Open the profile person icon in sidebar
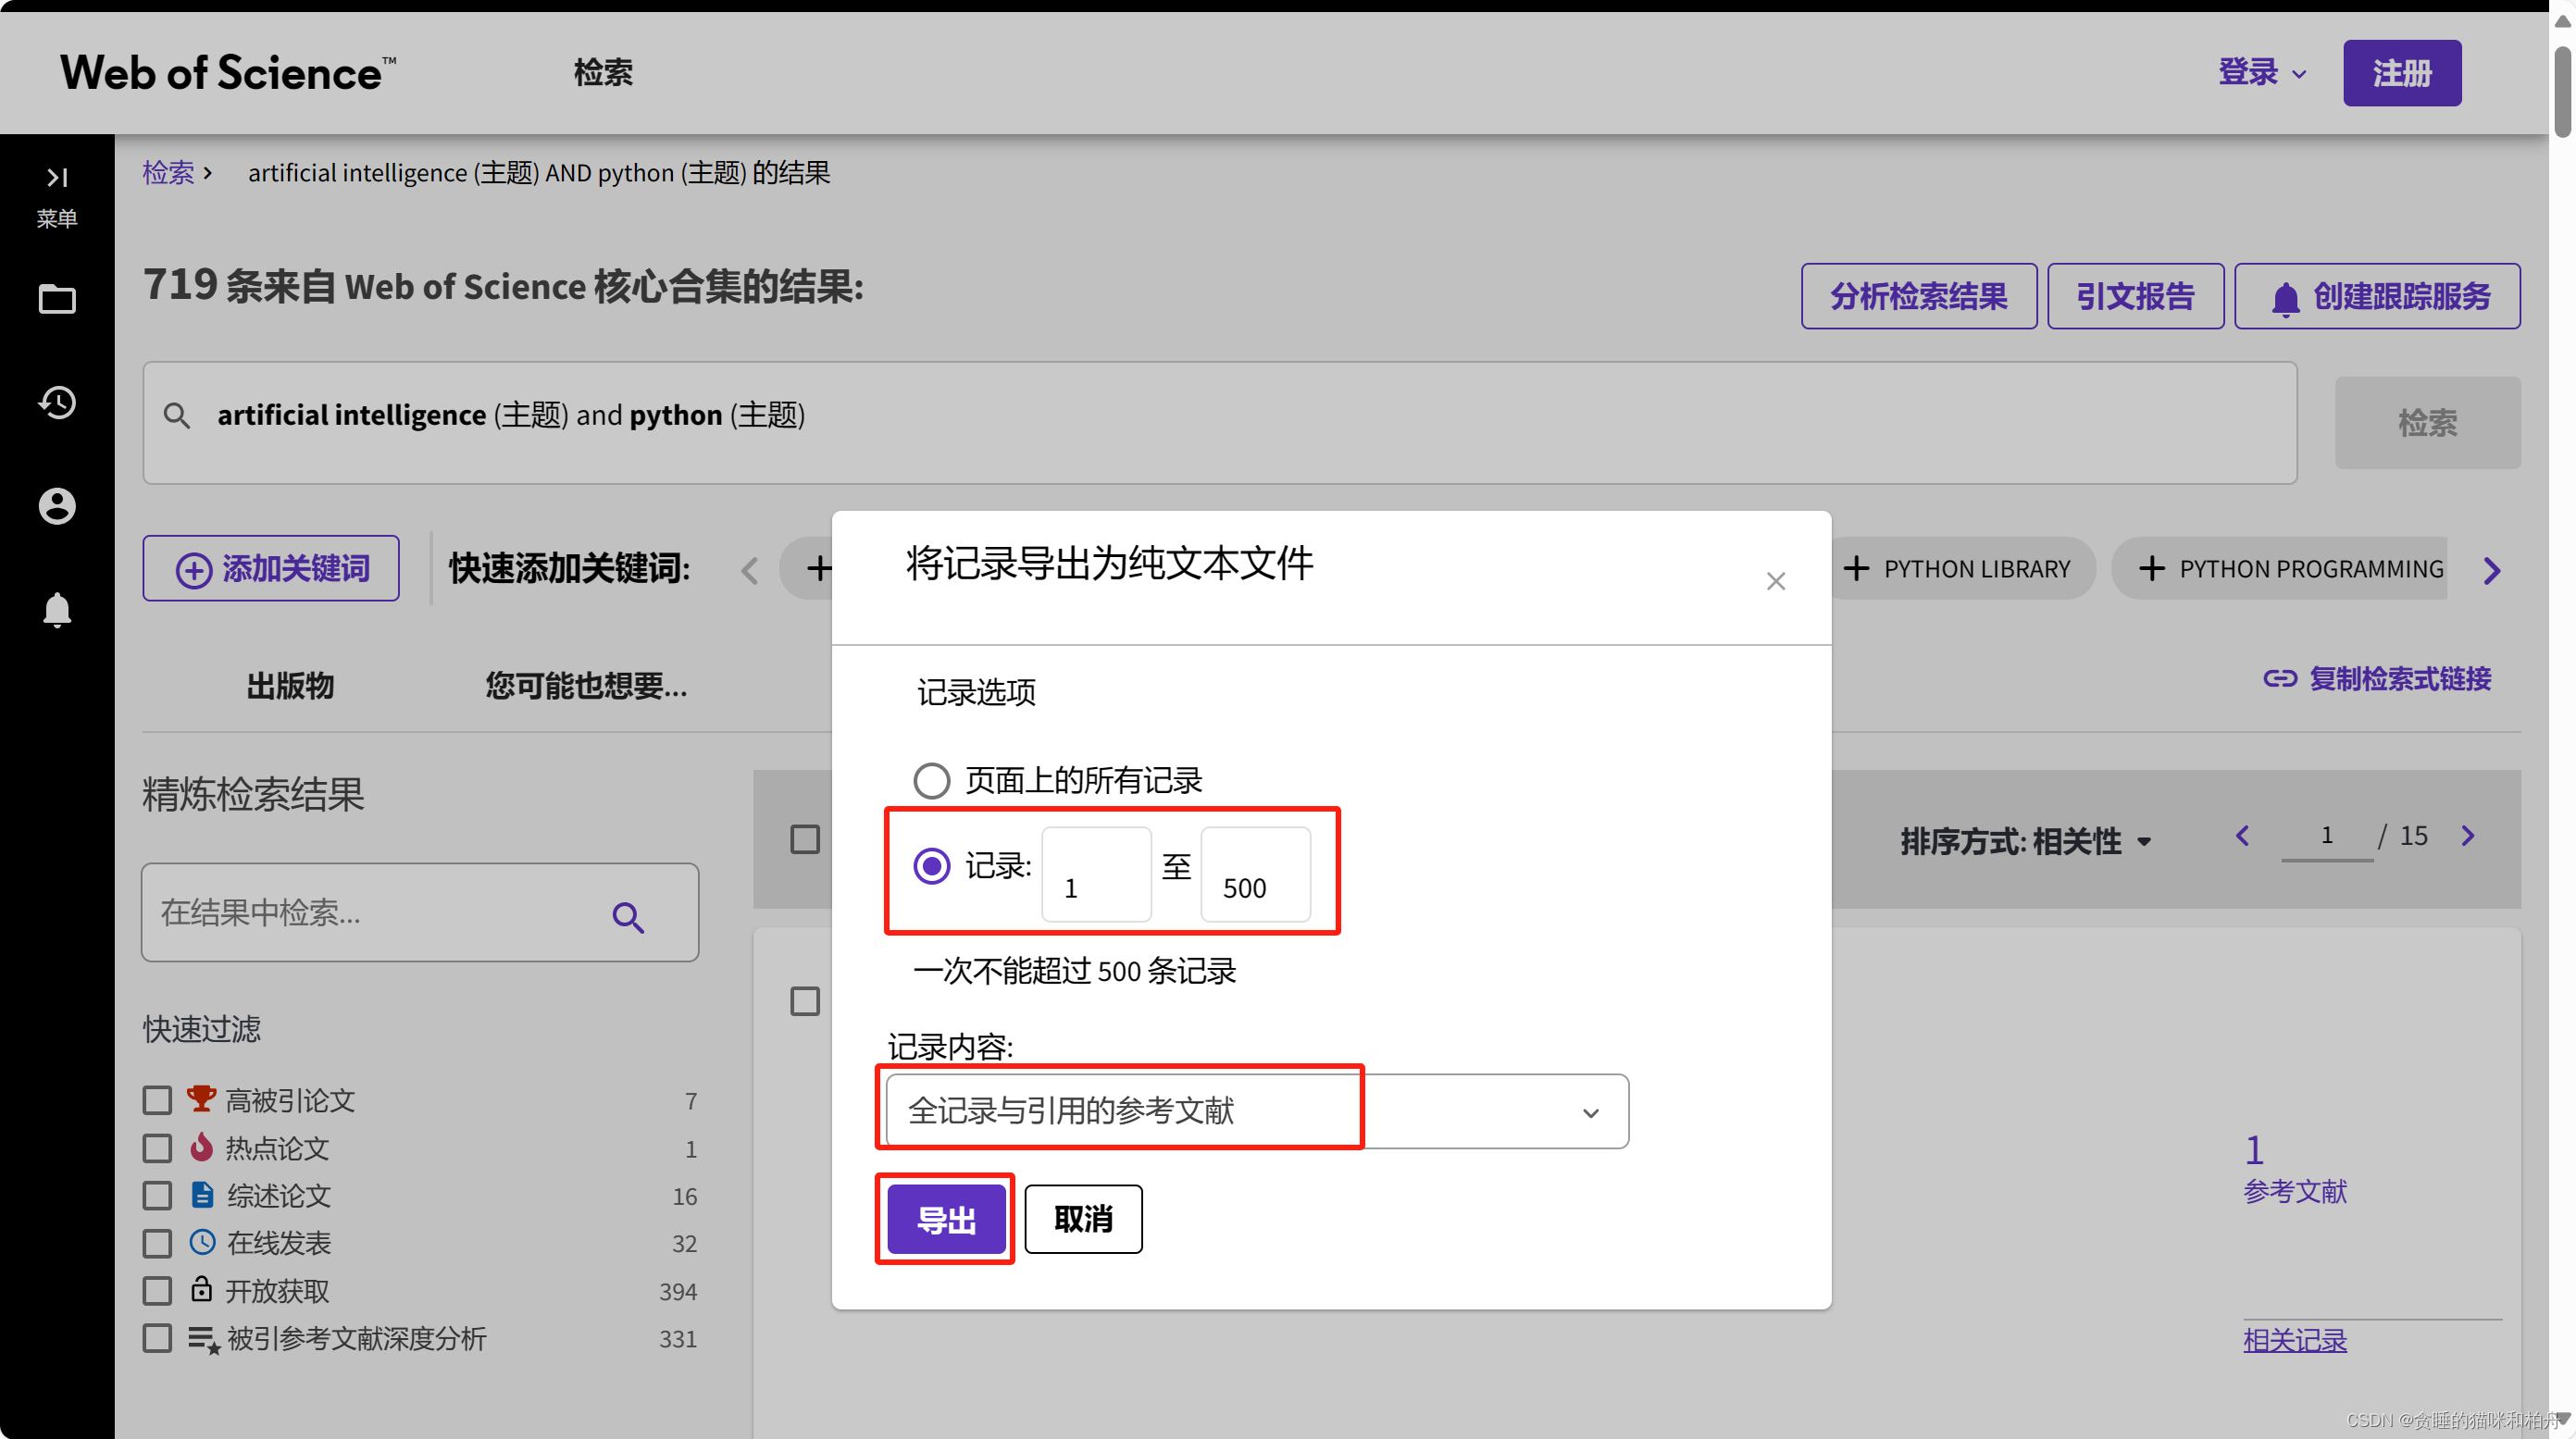Viewport: 2576px width, 1439px height. coord(57,506)
